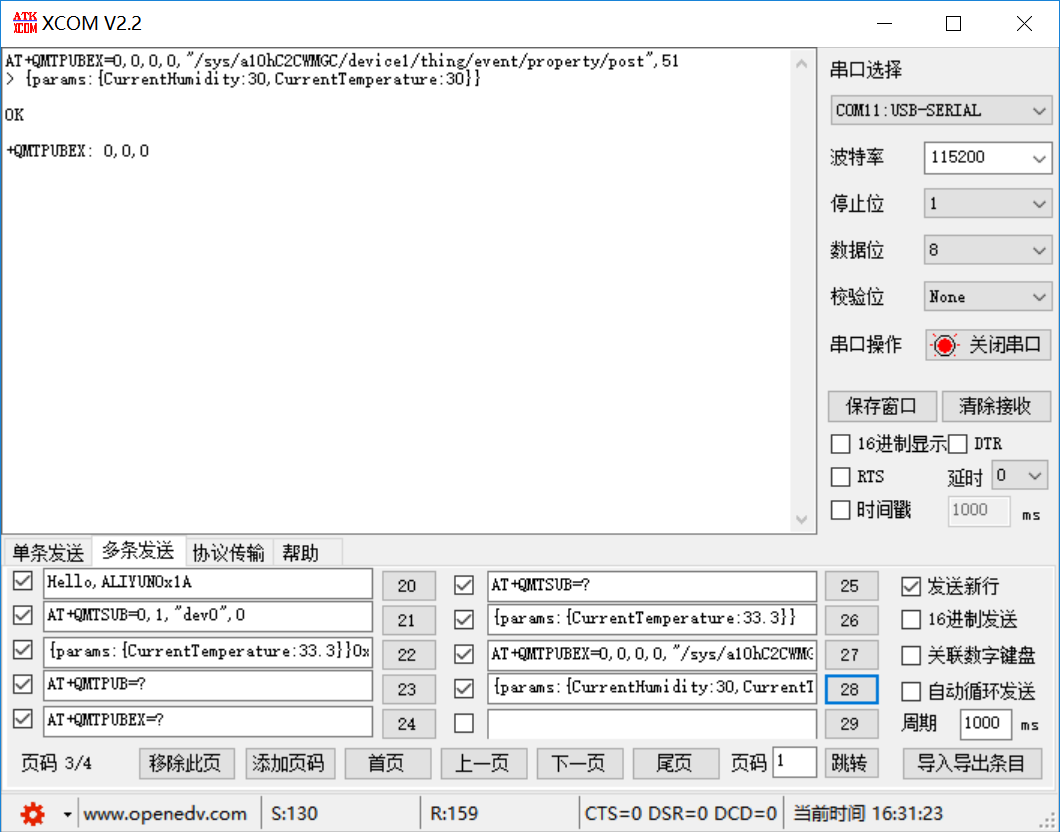The width and height of the screenshot is (1060, 832).
Task: Click the red serial port indicator icon
Action: coord(944,345)
